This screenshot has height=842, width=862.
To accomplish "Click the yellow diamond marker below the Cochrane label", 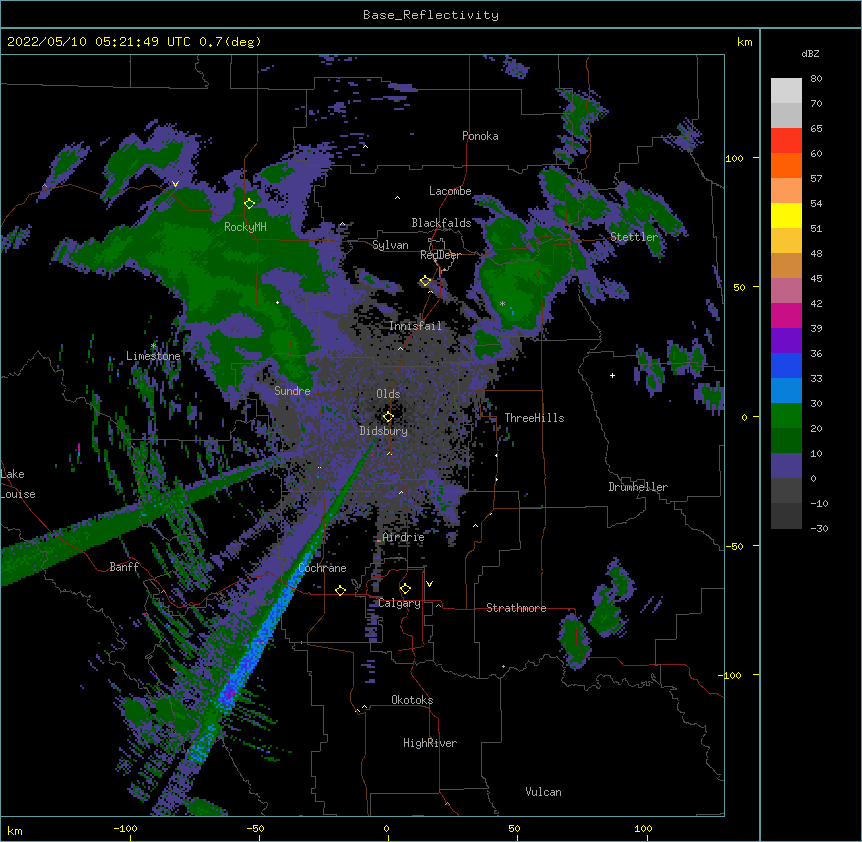I will click(x=340, y=590).
